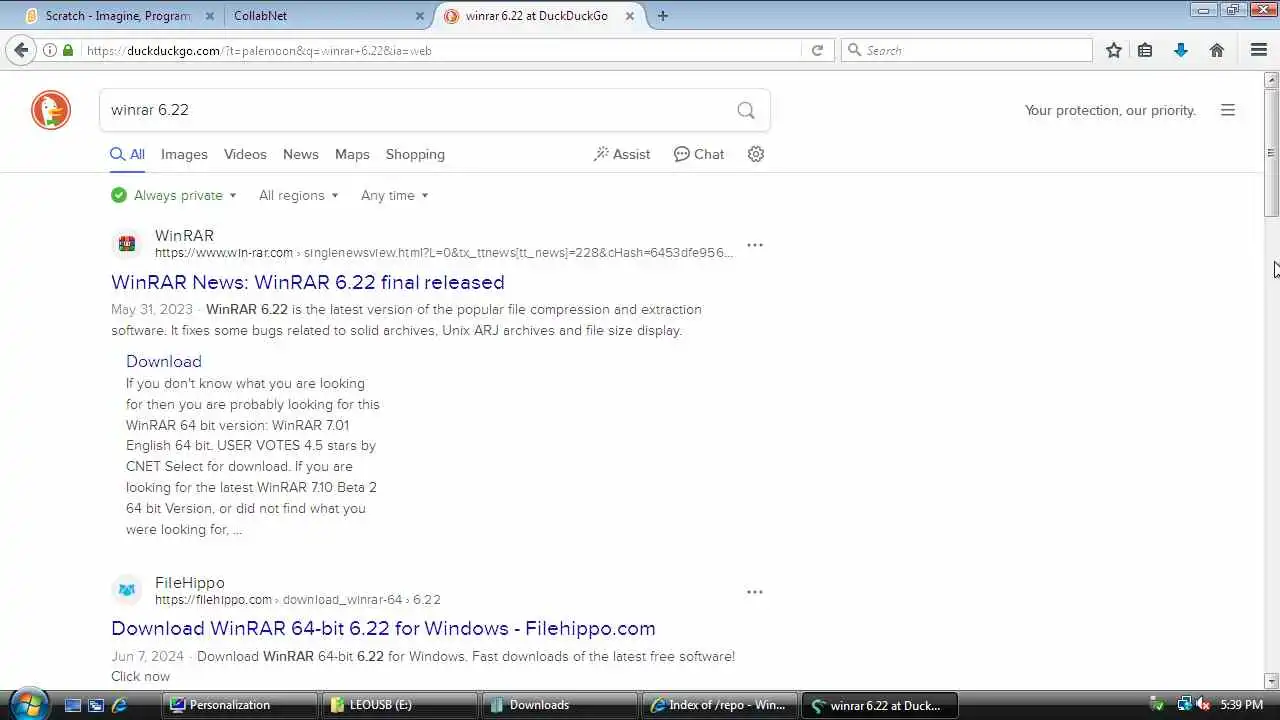The height and width of the screenshot is (720, 1280).
Task: Click the browser back arrow button
Action: (x=20, y=50)
